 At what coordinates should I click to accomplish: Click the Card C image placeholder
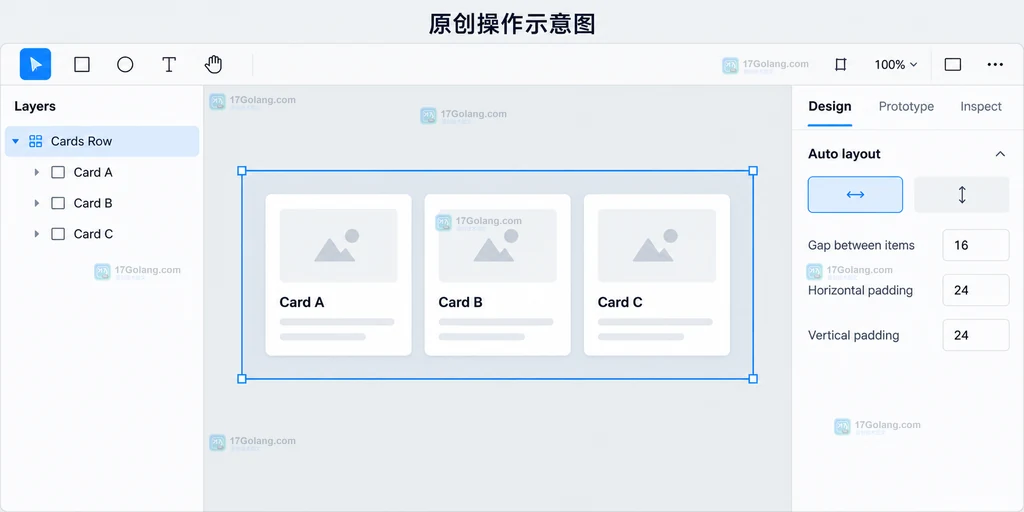[x=657, y=246]
